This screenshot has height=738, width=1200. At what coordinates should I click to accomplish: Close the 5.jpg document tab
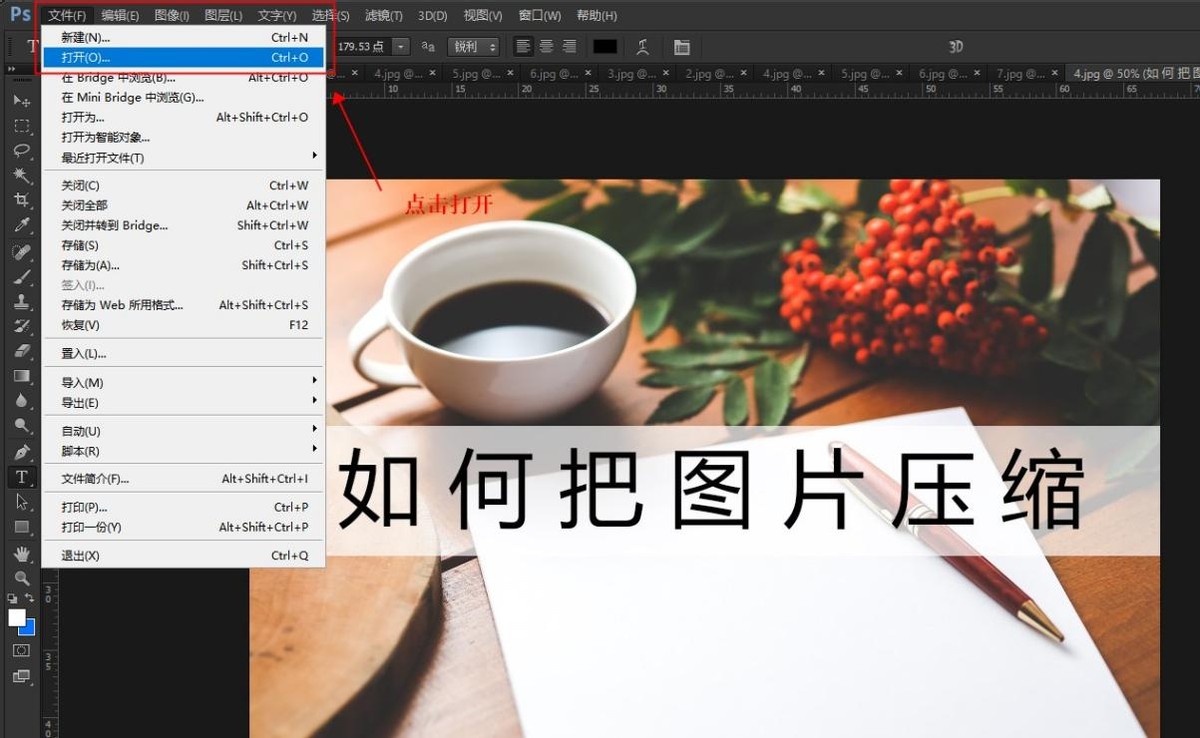508,72
